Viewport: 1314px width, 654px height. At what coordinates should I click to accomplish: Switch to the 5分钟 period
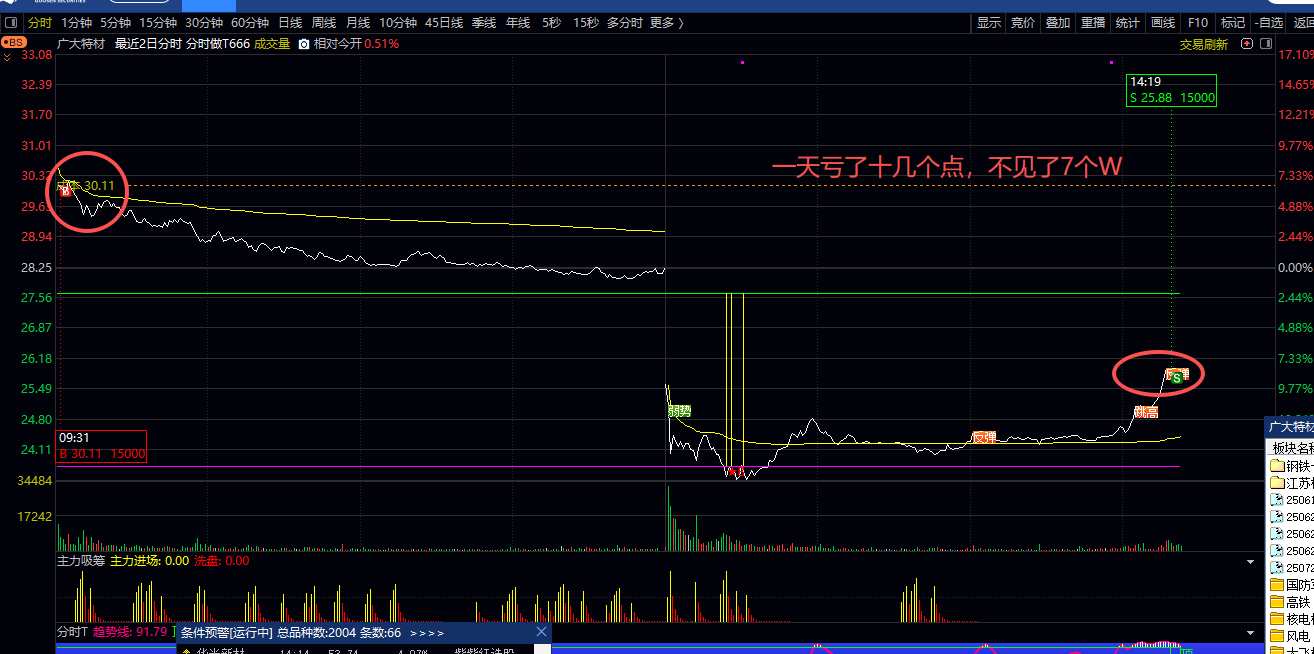click(116, 22)
